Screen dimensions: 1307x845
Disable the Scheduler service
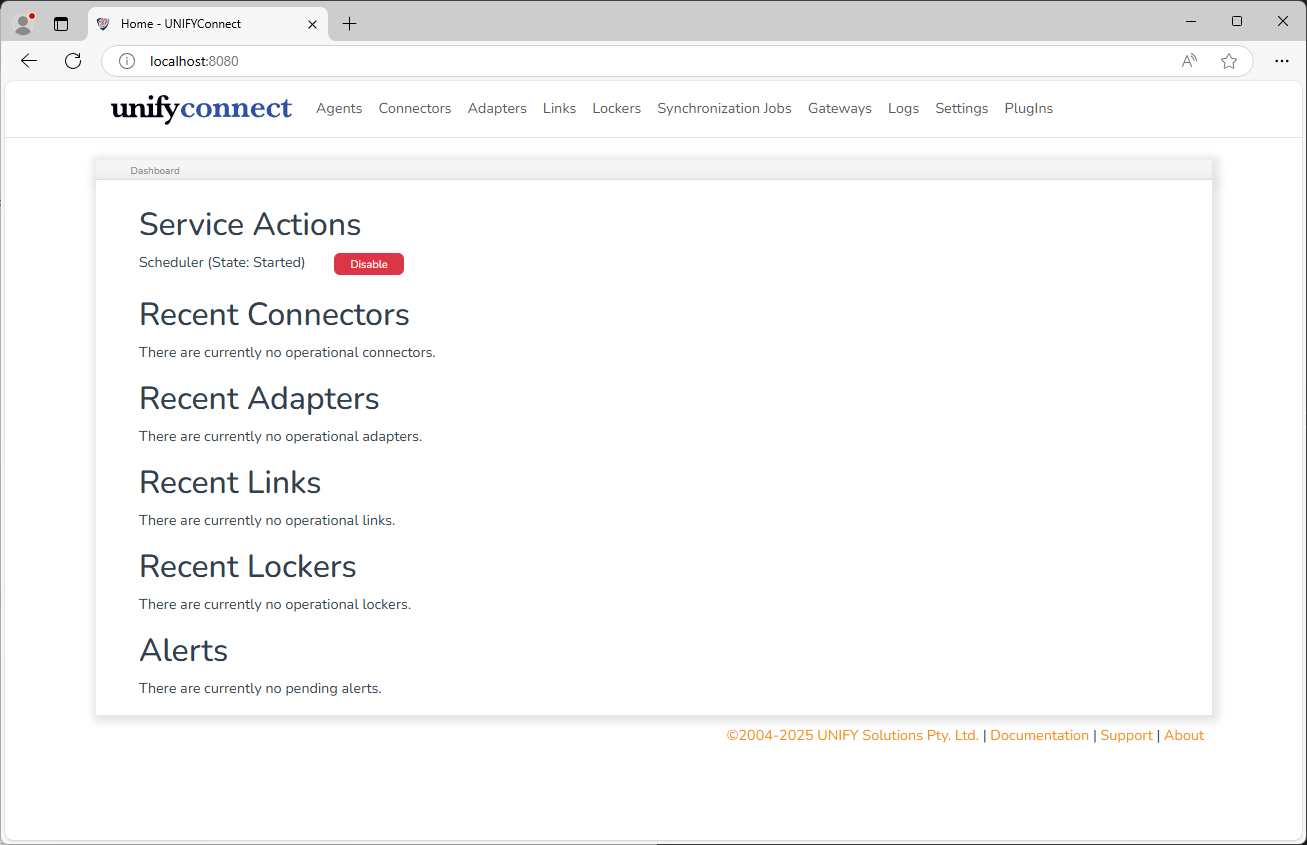tap(369, 264)
